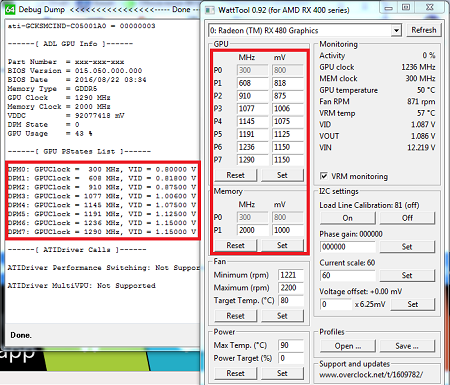Click the overclock.net support link

coord(371,375)
